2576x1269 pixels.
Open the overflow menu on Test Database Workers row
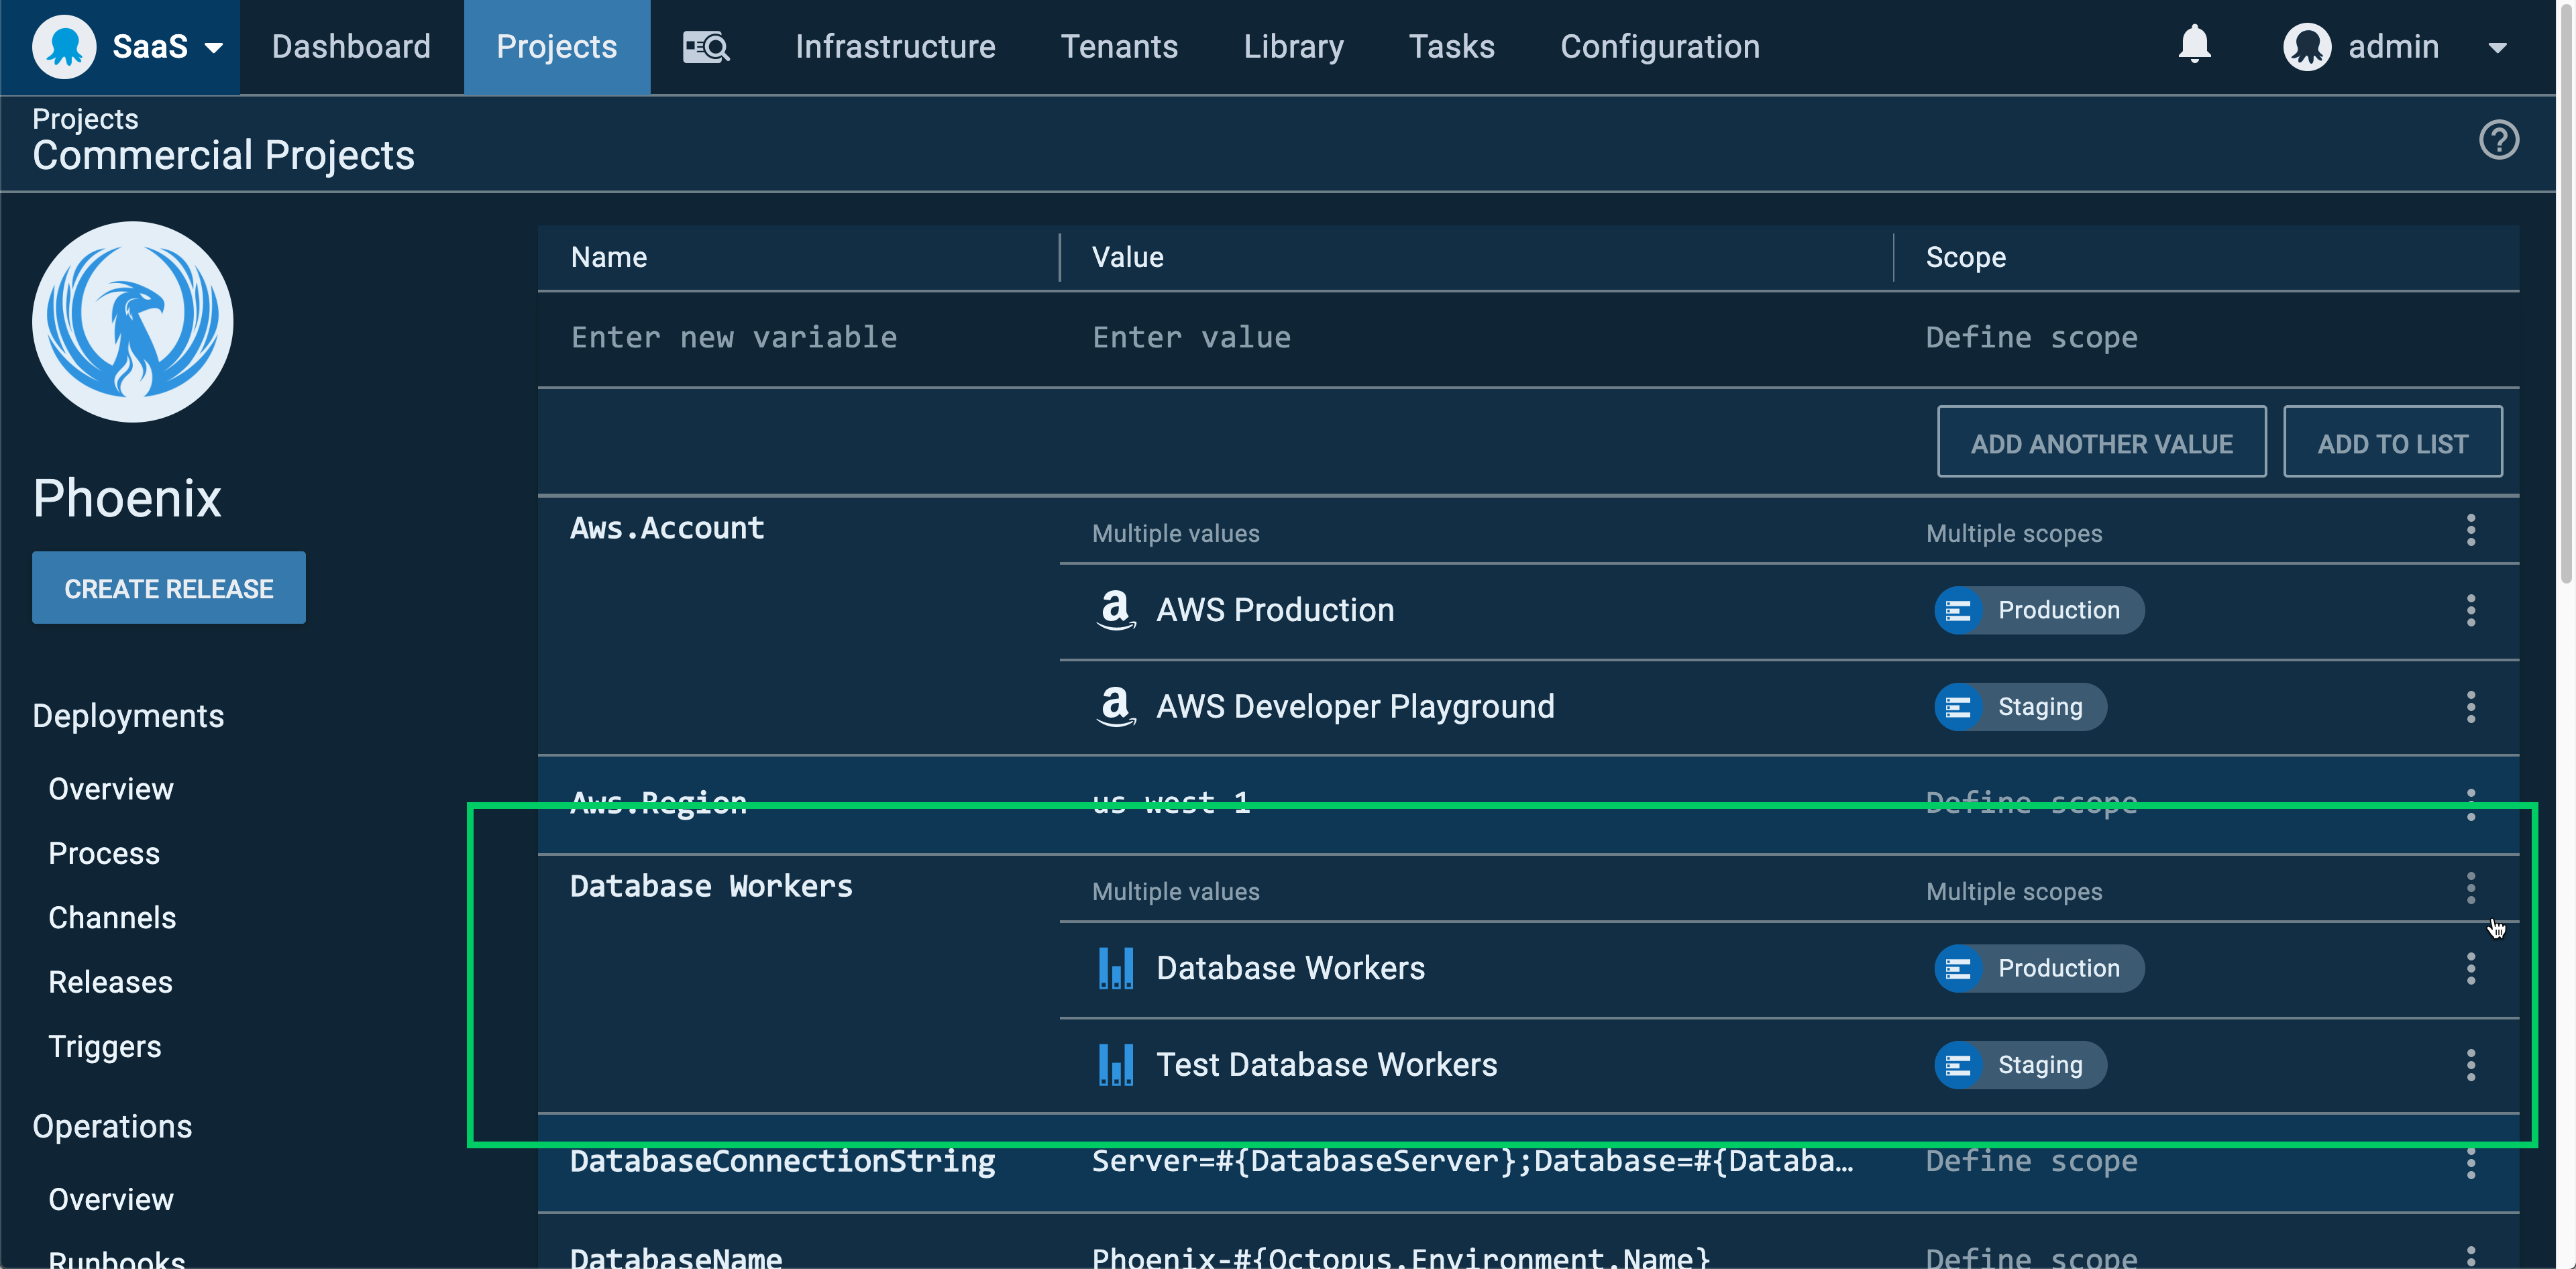click(x=2472, y=1064)
